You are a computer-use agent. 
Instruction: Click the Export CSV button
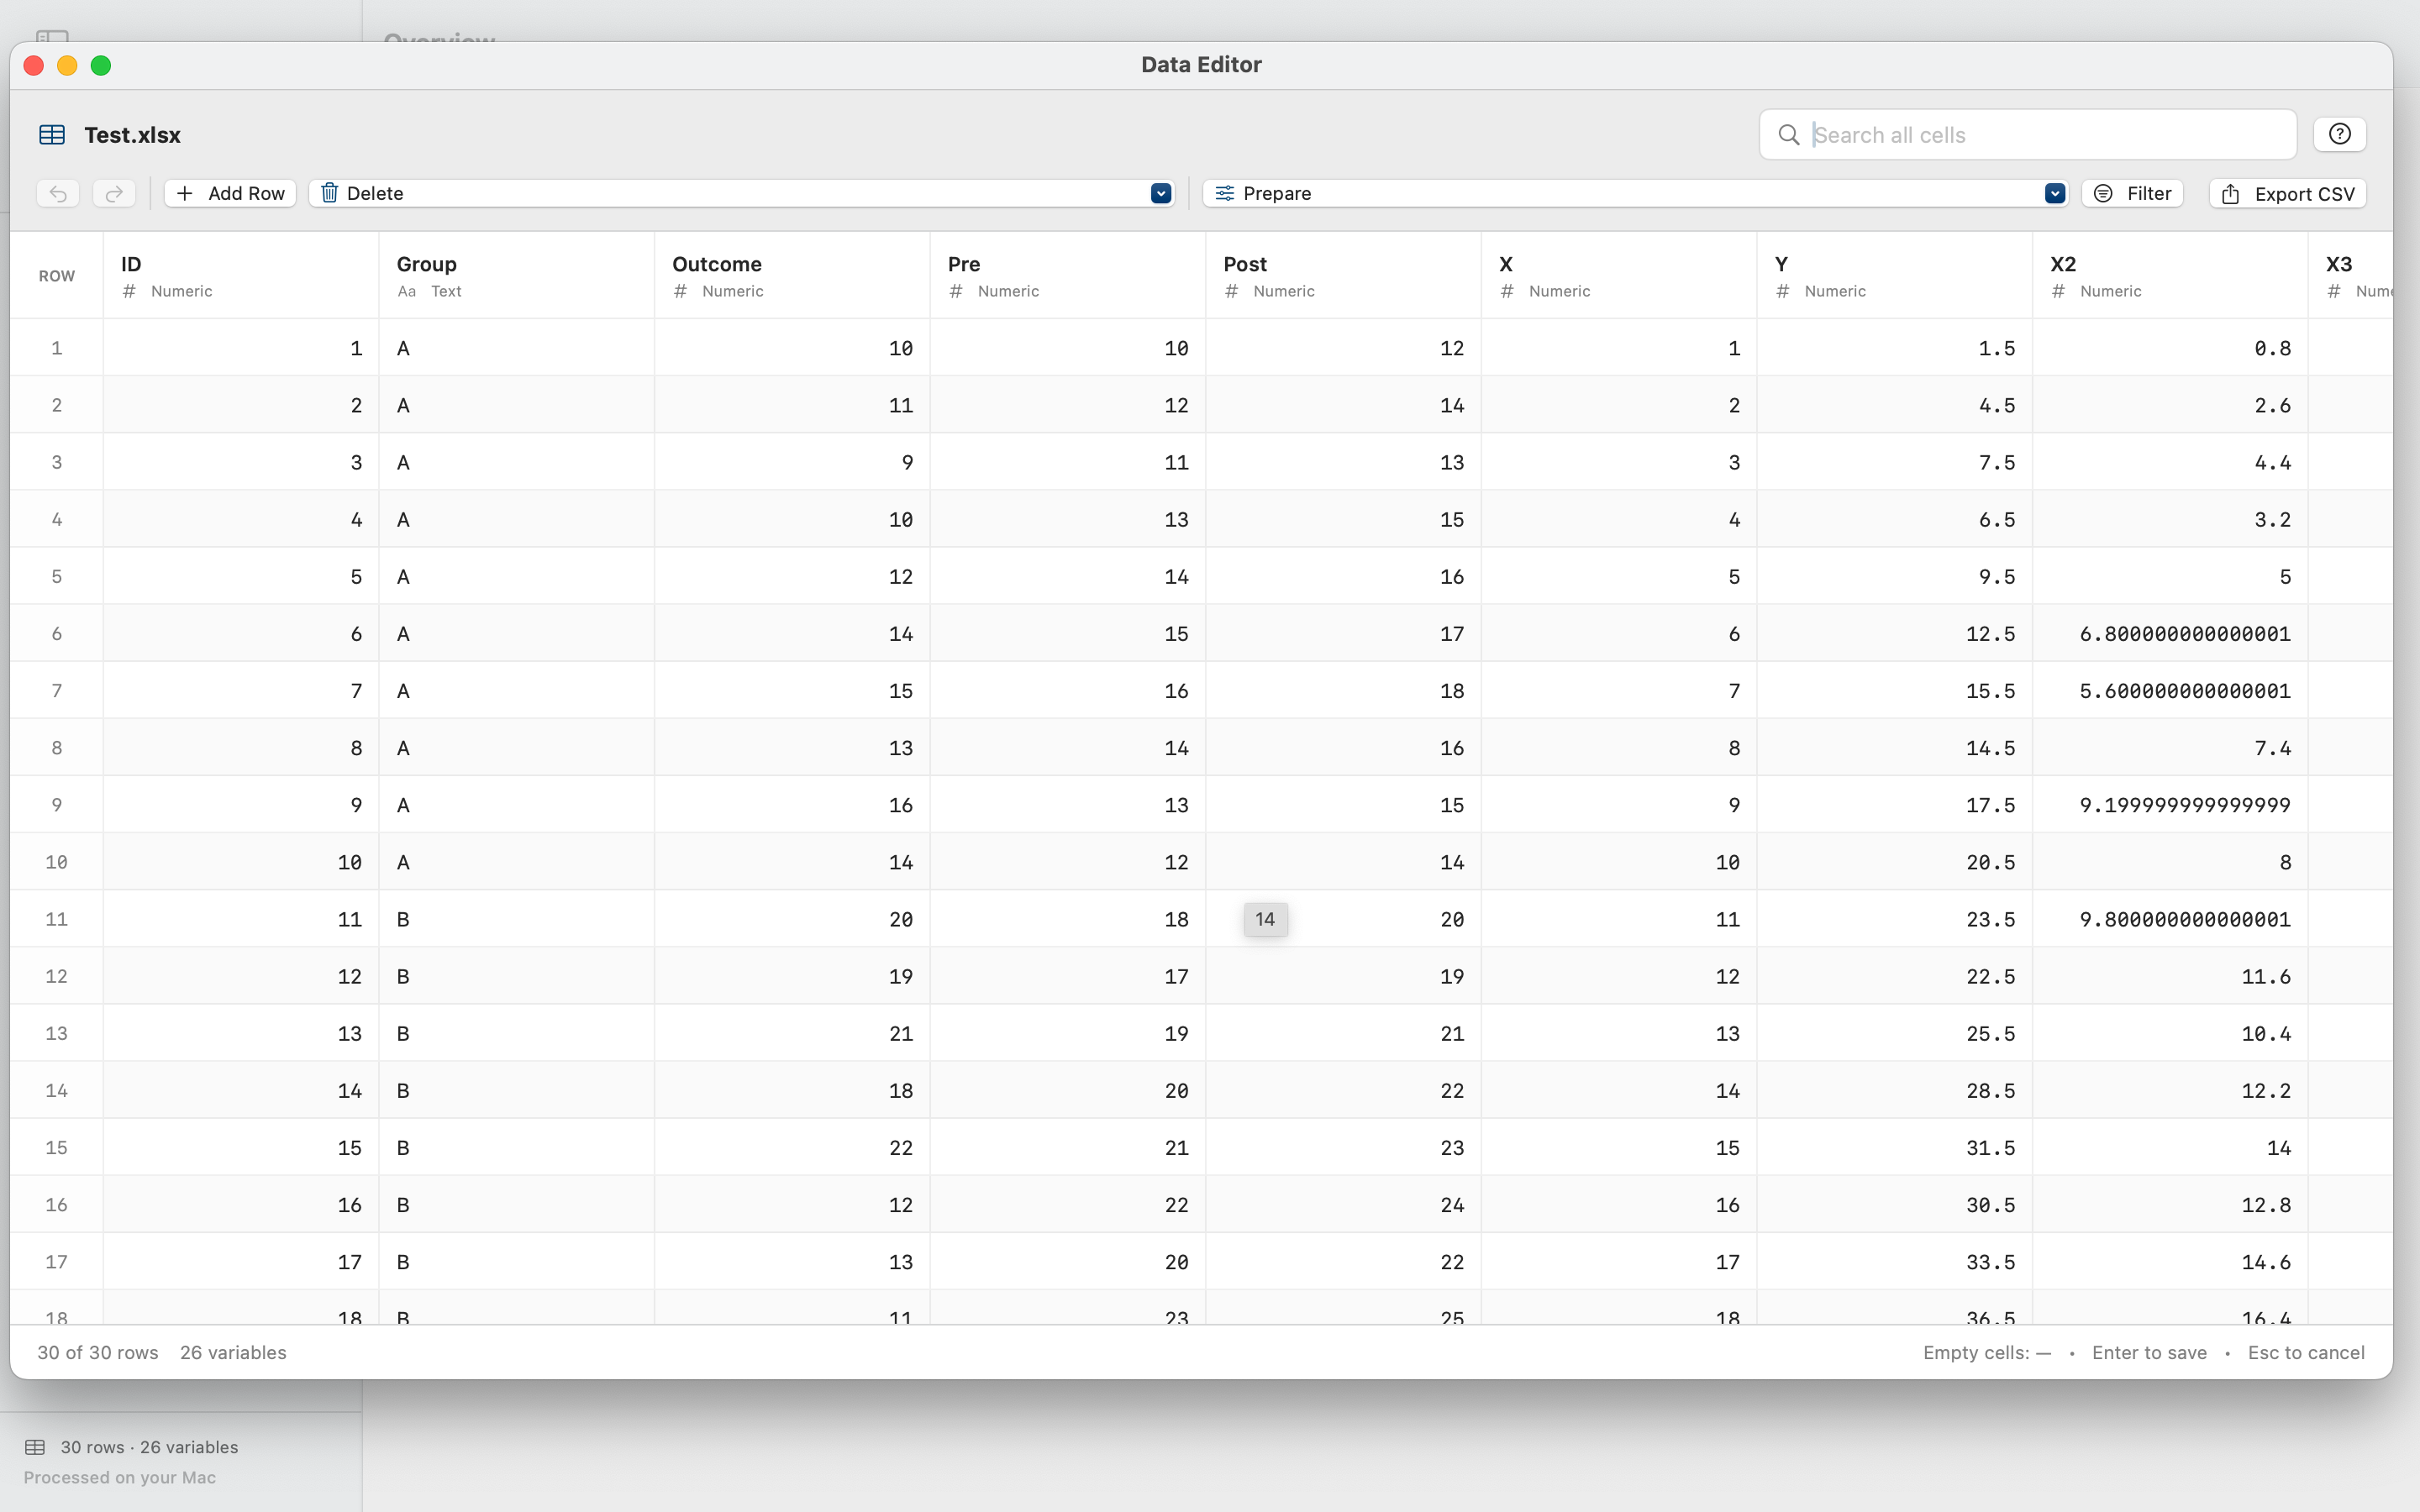tap(2288, 194)
